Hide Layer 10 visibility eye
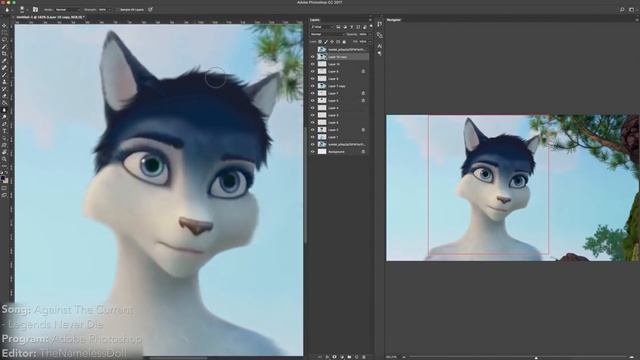This screenshot has height=360, width=640. (x=313, y=64)
